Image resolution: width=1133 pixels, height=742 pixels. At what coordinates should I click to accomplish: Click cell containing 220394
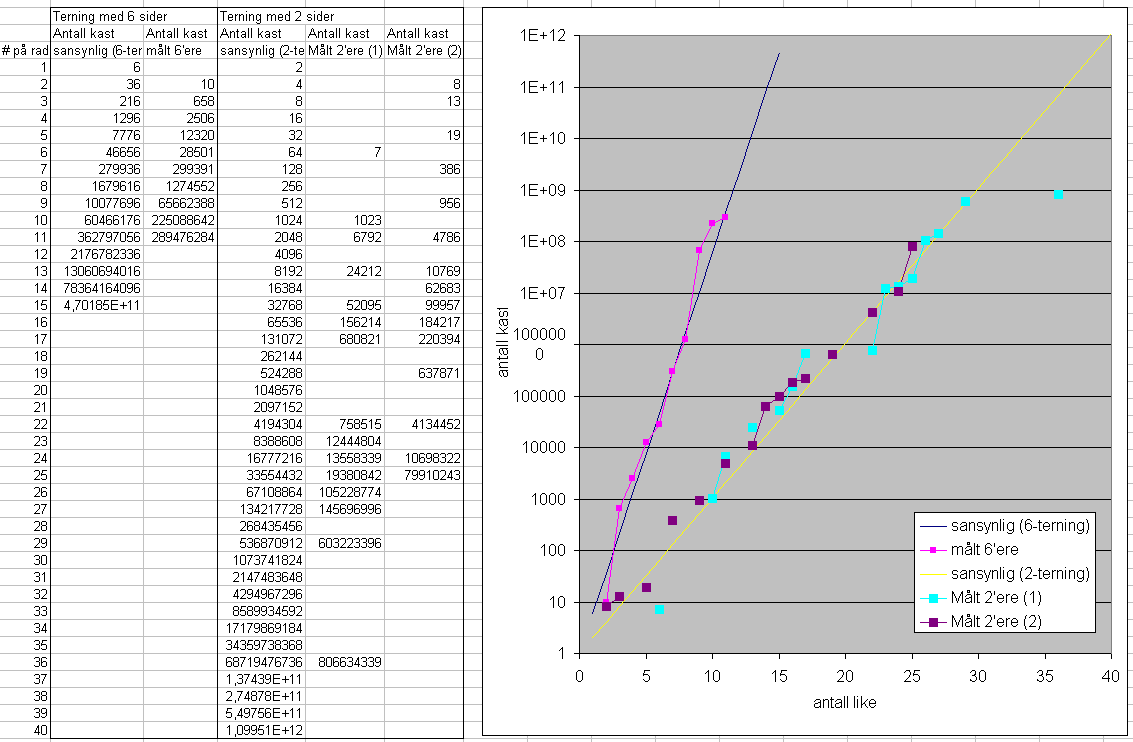pos(423,339)
